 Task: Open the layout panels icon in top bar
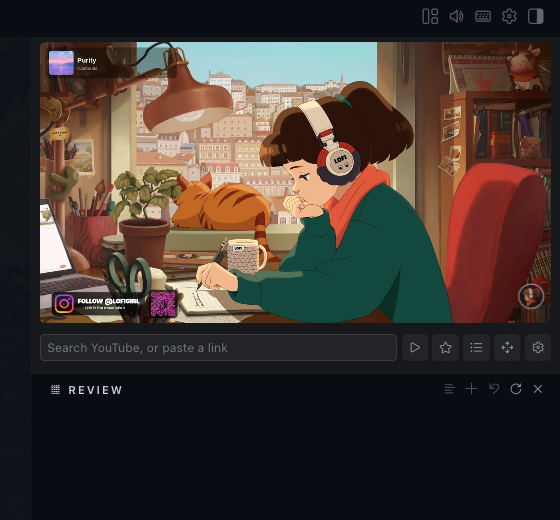430,16
